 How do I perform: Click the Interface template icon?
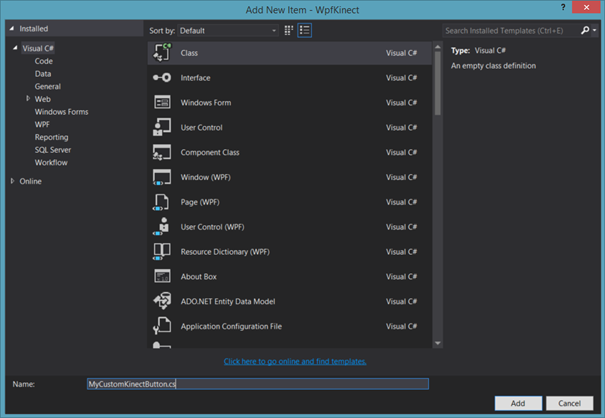click(x=162, y=78)
